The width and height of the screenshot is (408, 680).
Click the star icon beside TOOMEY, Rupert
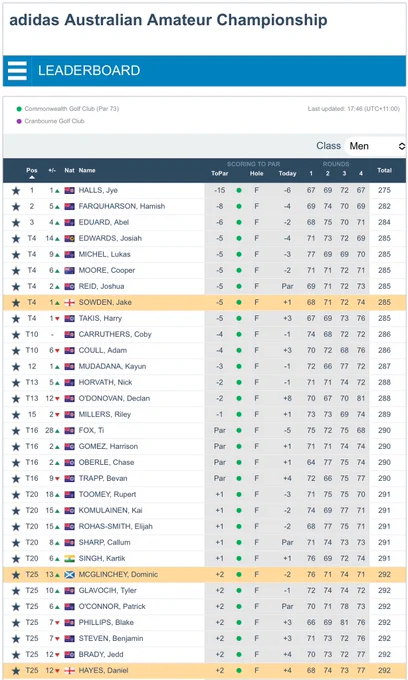click(16, 495)
